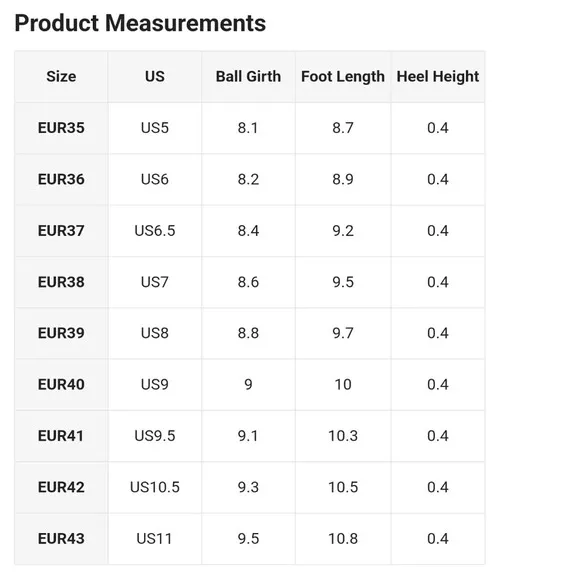Viewport: 579px width, 580px height.
Task: Click the US6.5 cell
Action: tap(155, 231)
